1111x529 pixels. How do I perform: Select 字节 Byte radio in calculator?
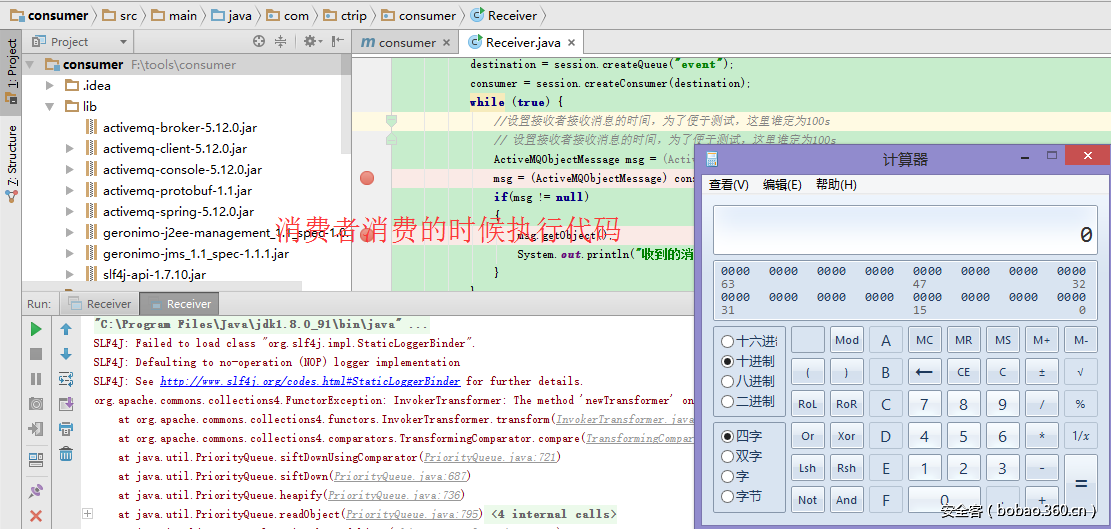coord(727,496)
